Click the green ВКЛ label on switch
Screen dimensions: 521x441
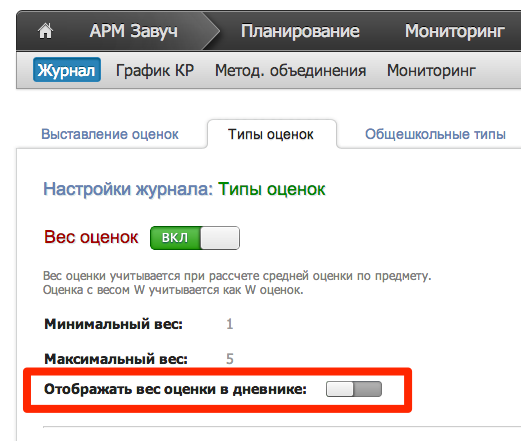point(175,238)
